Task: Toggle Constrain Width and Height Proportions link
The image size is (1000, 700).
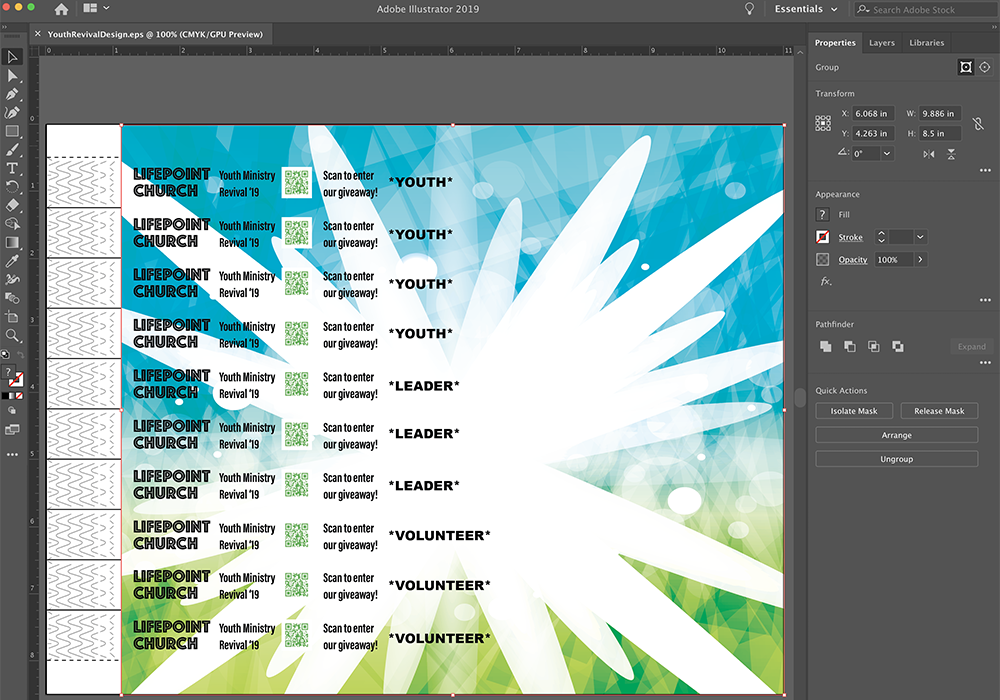Action: tap(978, 124)
